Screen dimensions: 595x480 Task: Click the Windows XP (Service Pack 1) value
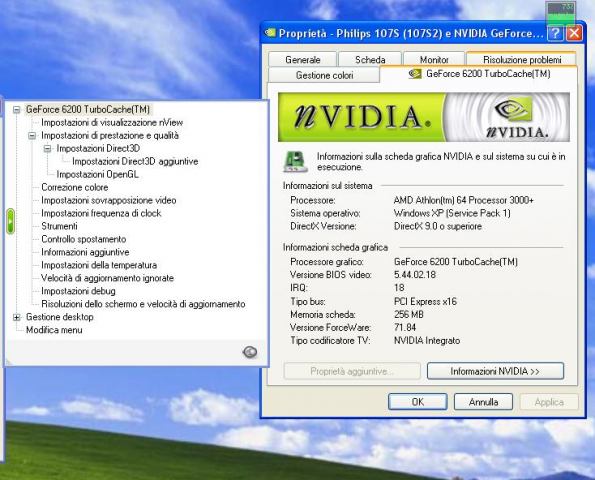point(452,213)
